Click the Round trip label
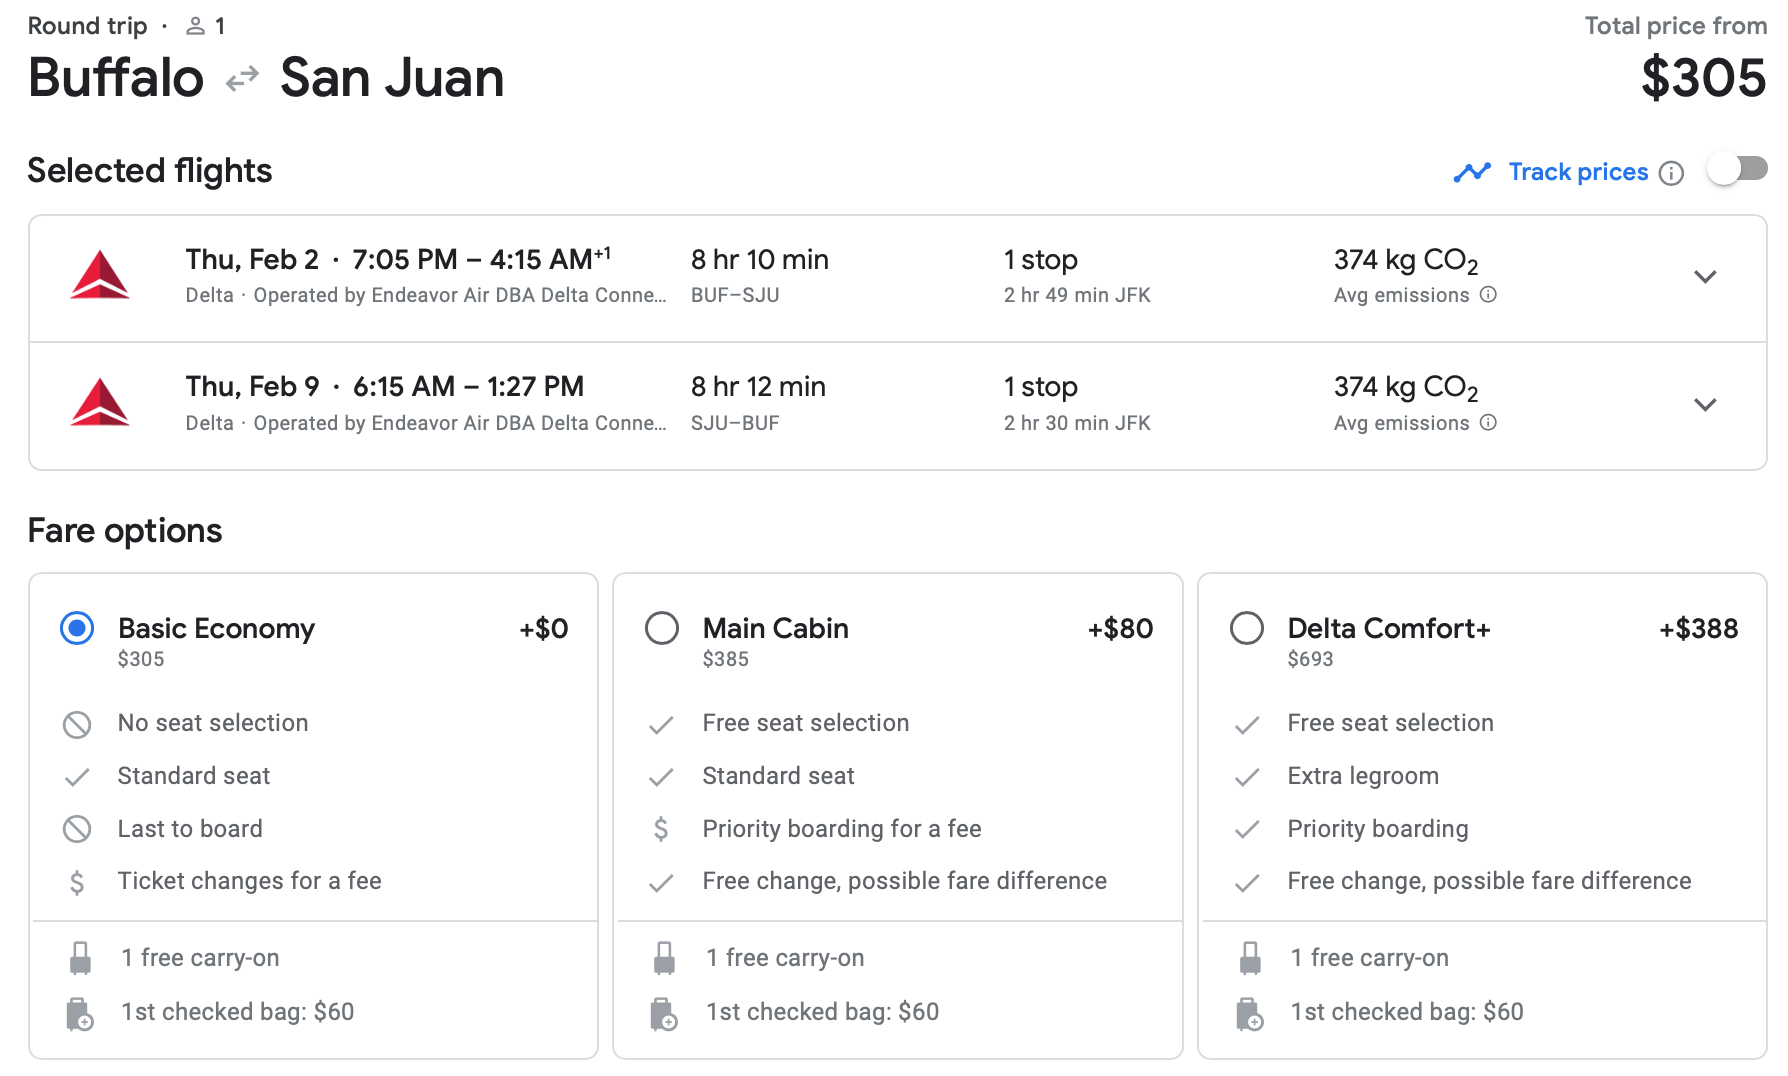Viewport: 1788px width, 1076px height. pyautogui.click(x=87, y=26)
